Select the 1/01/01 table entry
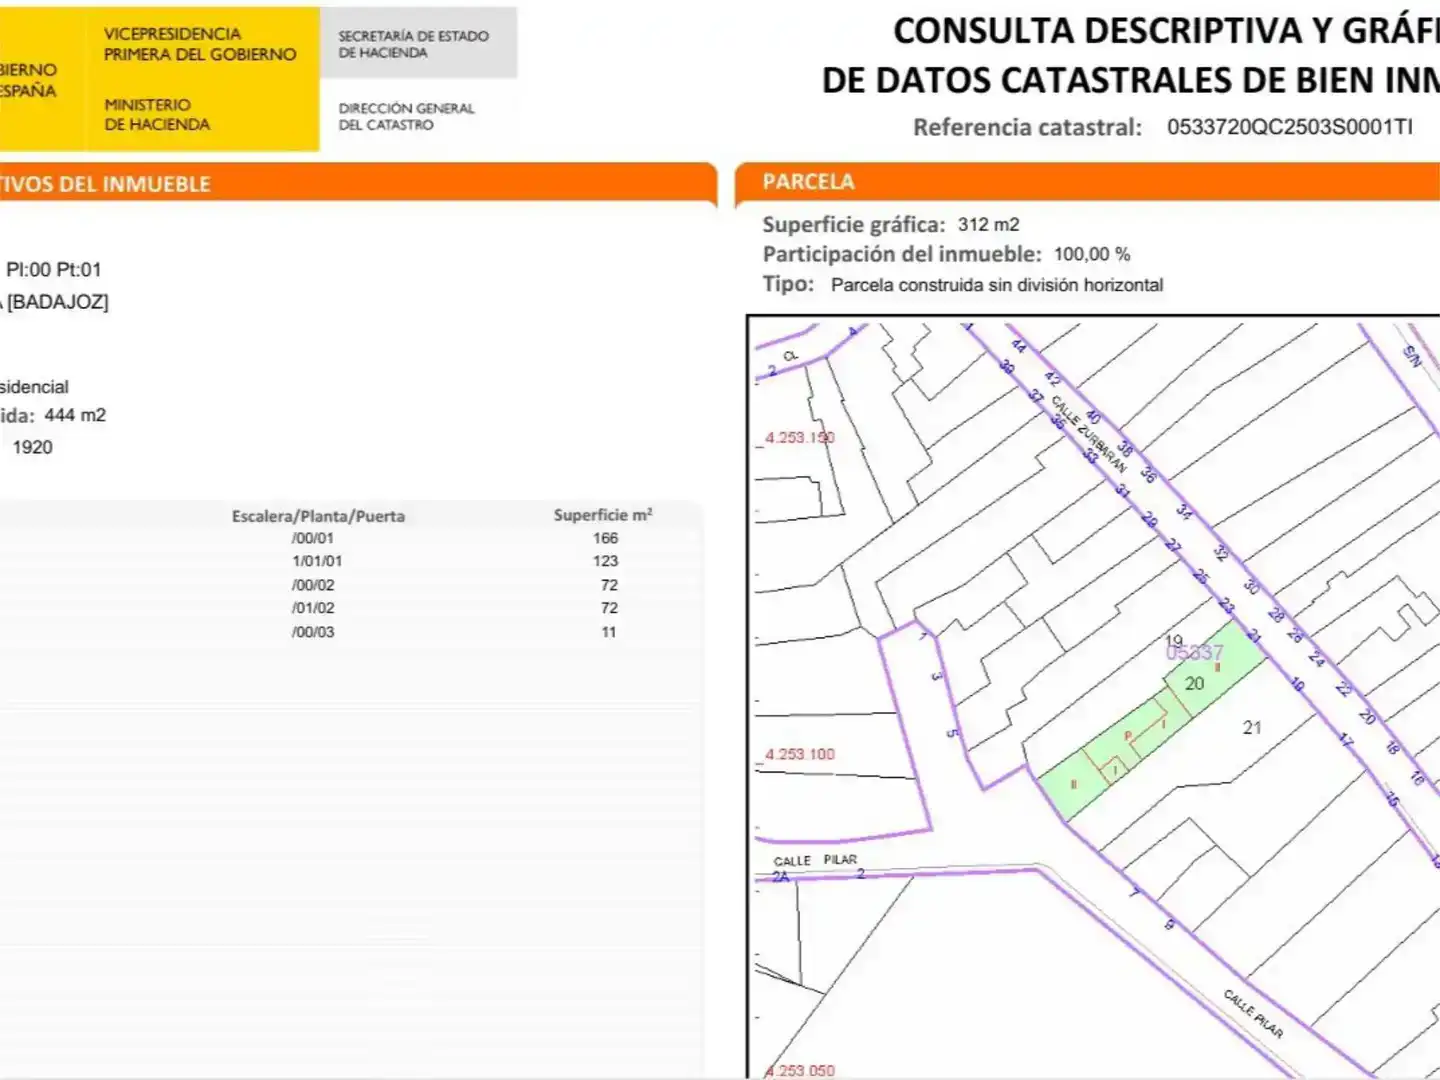1440x1080 pixels. (x=317, y=561)
